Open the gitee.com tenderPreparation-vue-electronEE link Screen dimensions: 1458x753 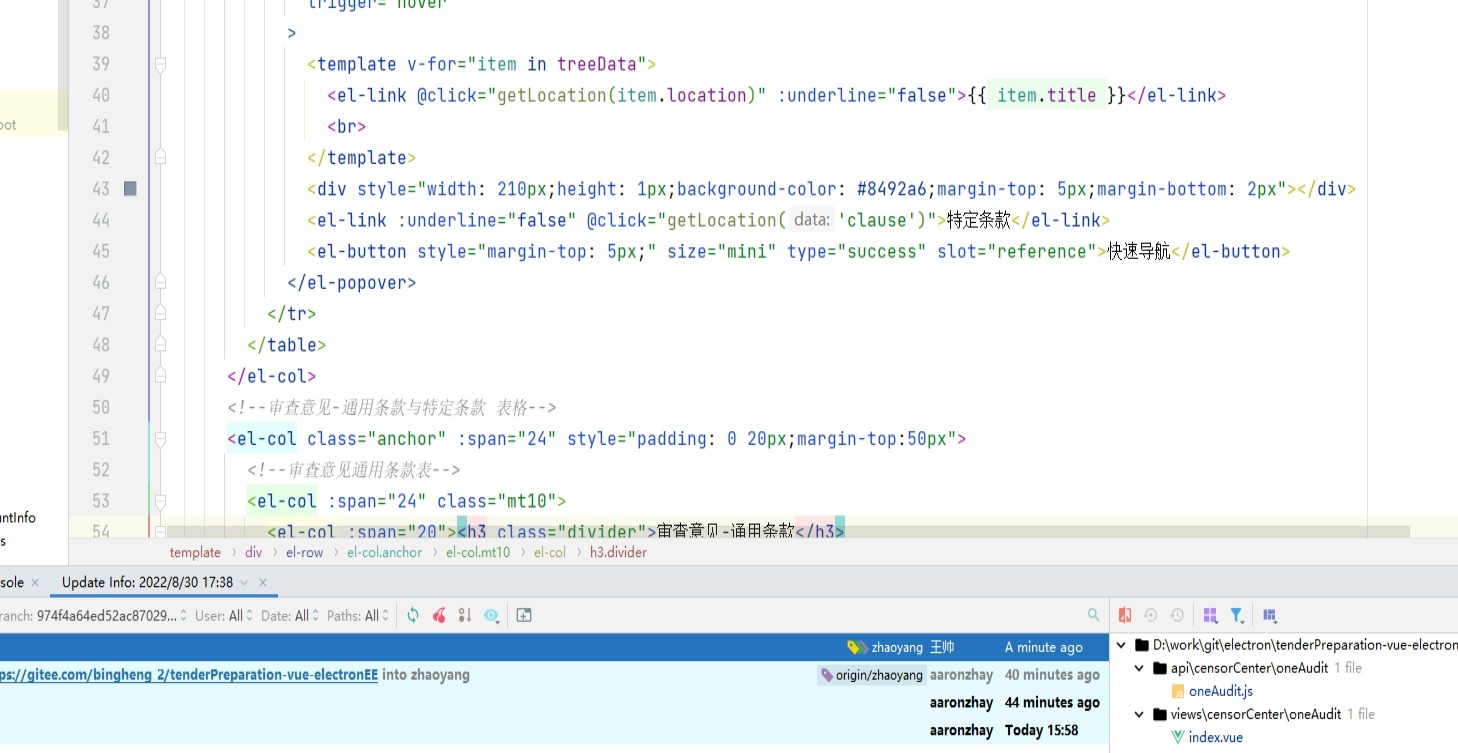coord(189,675)
